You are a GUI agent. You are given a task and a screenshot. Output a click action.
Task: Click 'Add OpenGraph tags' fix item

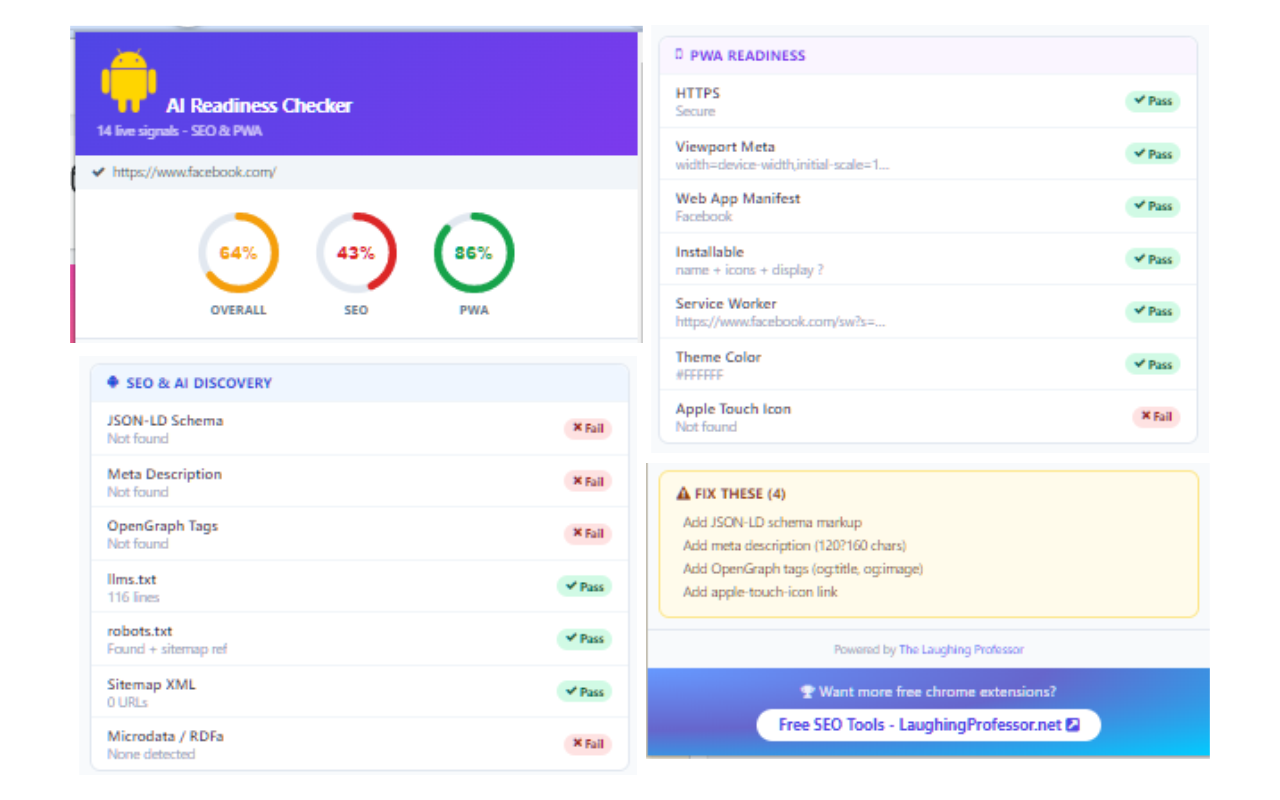[x=803, y=569]
